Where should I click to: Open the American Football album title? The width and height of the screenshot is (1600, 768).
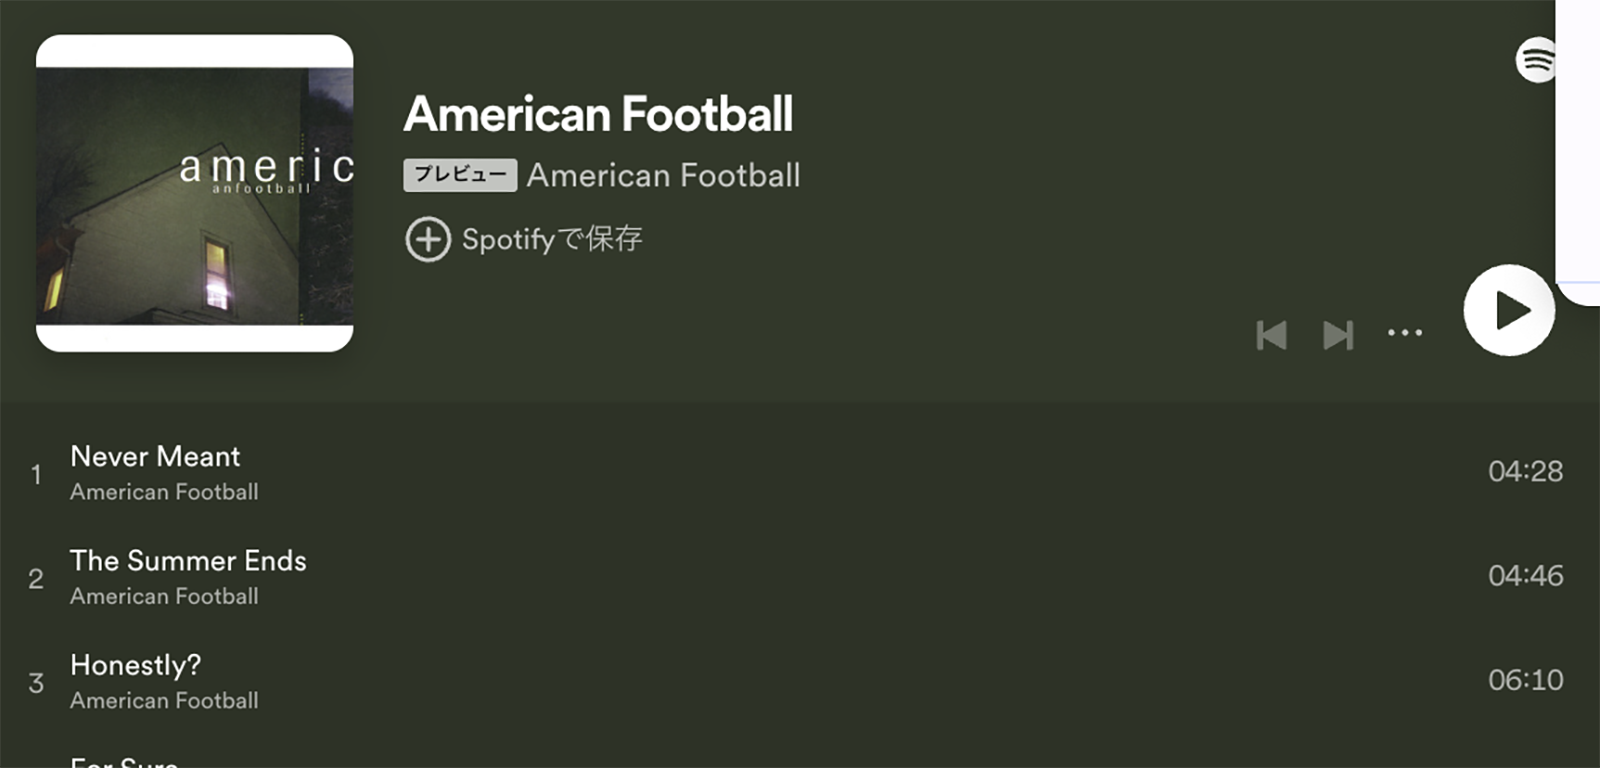pos(598,114)
